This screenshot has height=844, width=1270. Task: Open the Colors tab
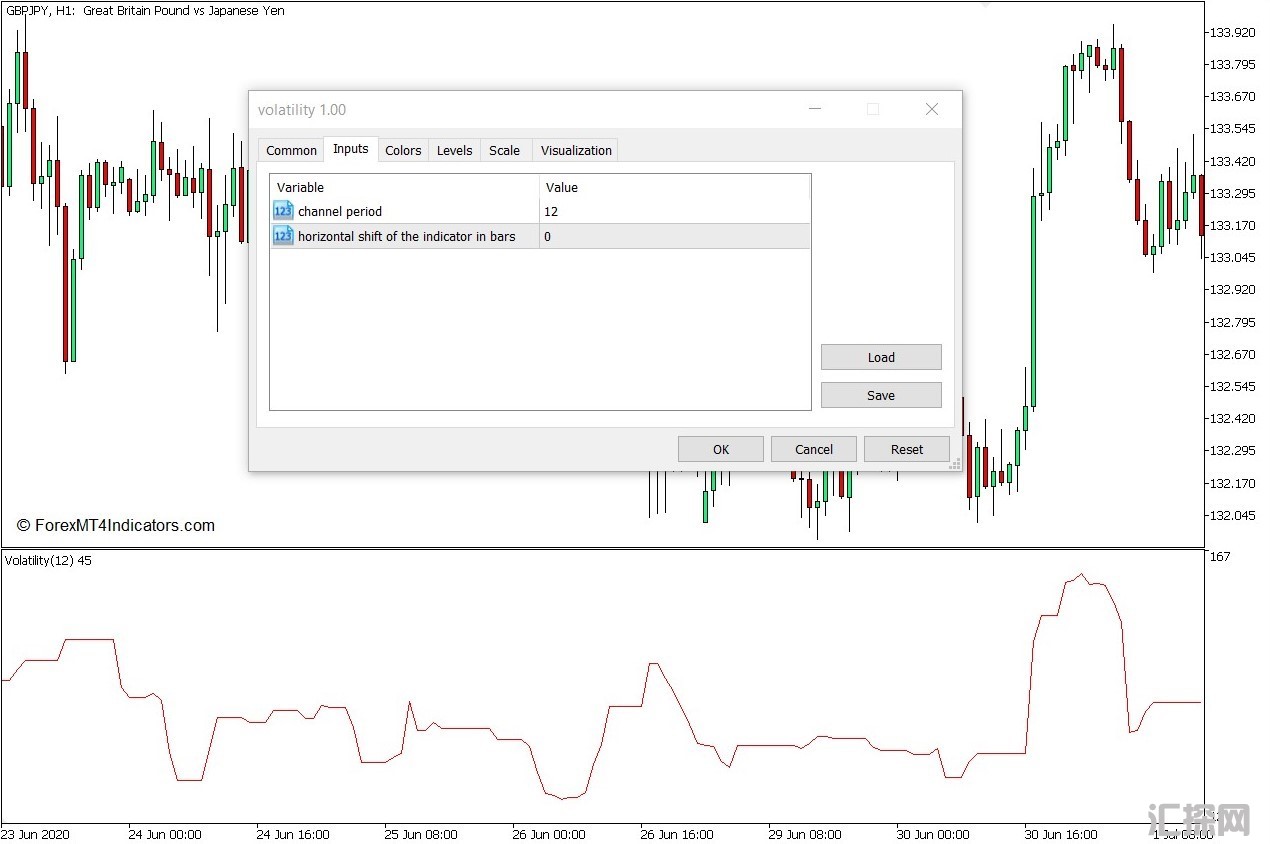(x=403, y=150)
